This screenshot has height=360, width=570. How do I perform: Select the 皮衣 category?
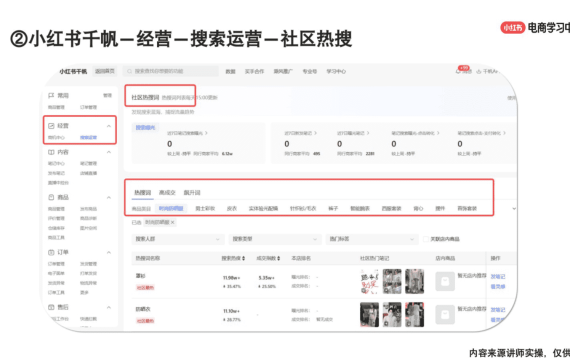point(232,208)
